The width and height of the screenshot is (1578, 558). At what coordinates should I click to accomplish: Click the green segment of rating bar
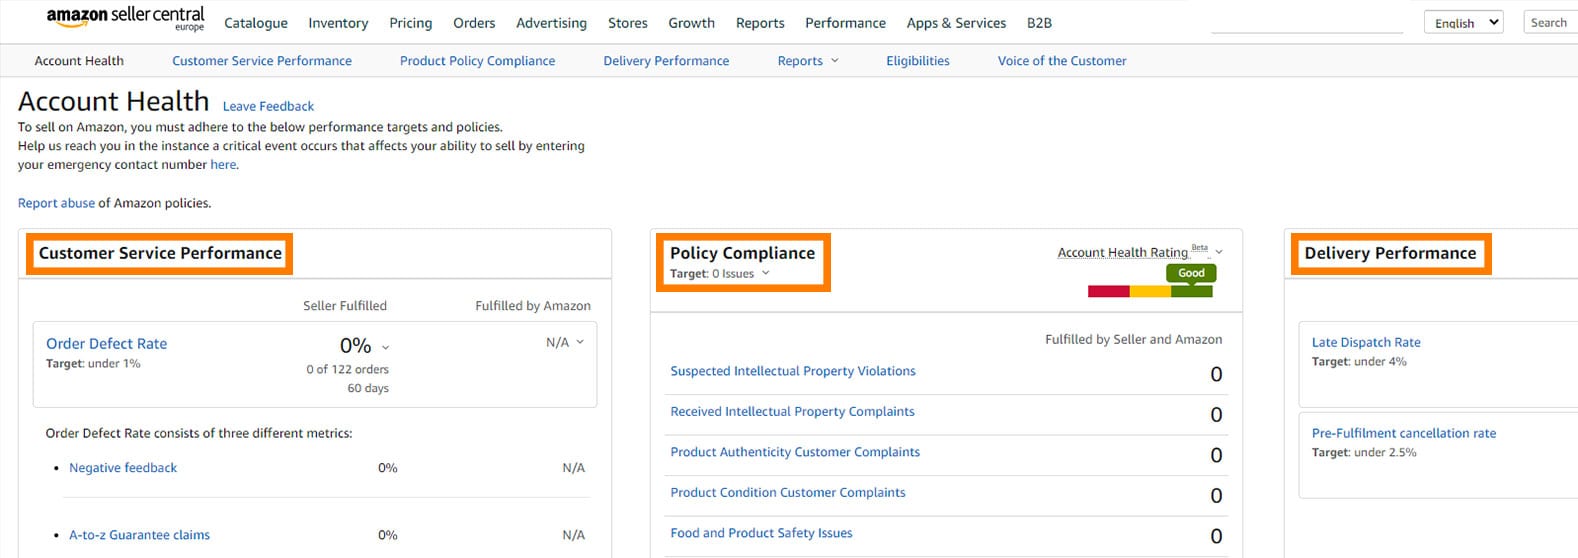pos(1192,291)
